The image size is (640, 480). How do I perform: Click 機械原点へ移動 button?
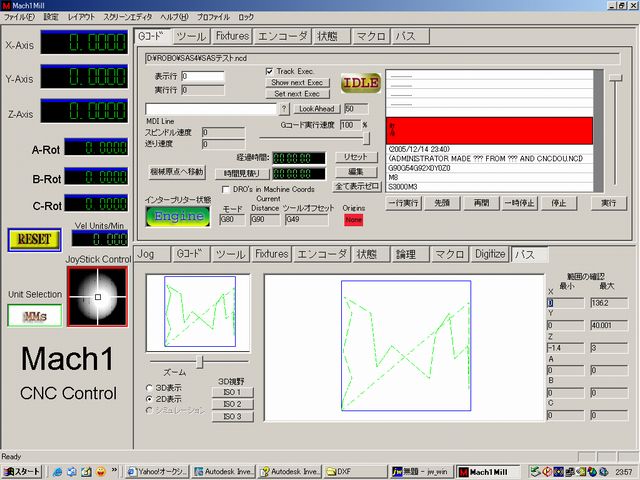click(177, 172)
